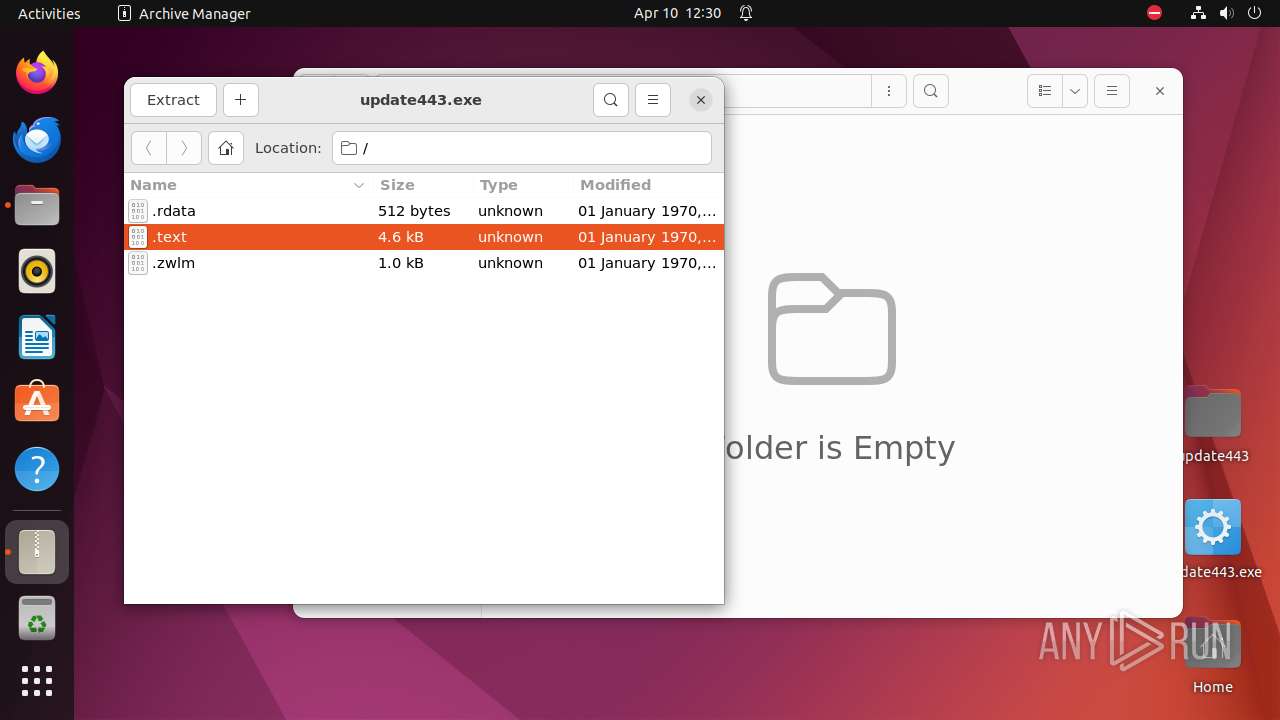The image size is (1280, 720).
Task: Close the Files window
Action: (x=1160, y=91)
